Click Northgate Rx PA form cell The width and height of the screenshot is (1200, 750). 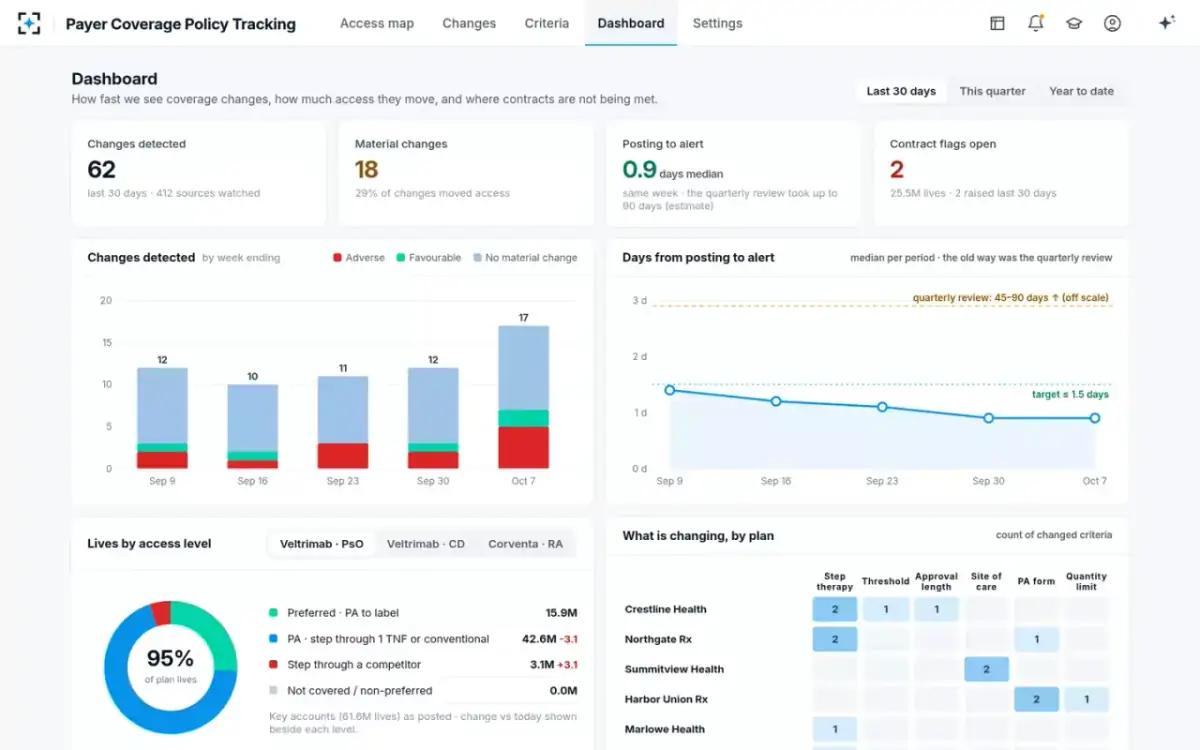click(1037, 639)
